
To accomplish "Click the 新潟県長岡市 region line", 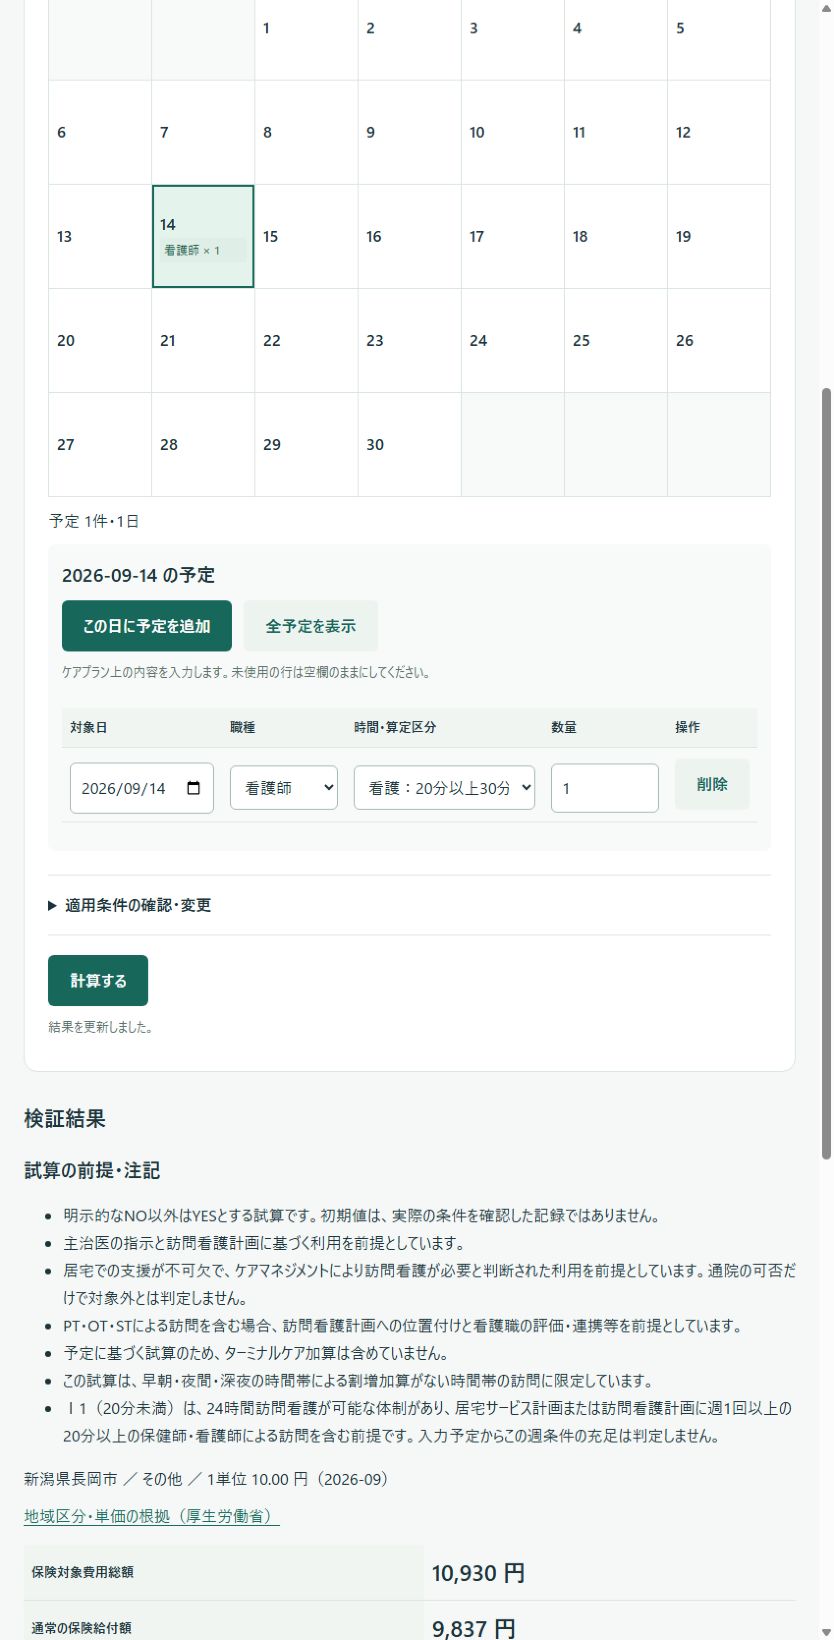I will click(206, 1479).
